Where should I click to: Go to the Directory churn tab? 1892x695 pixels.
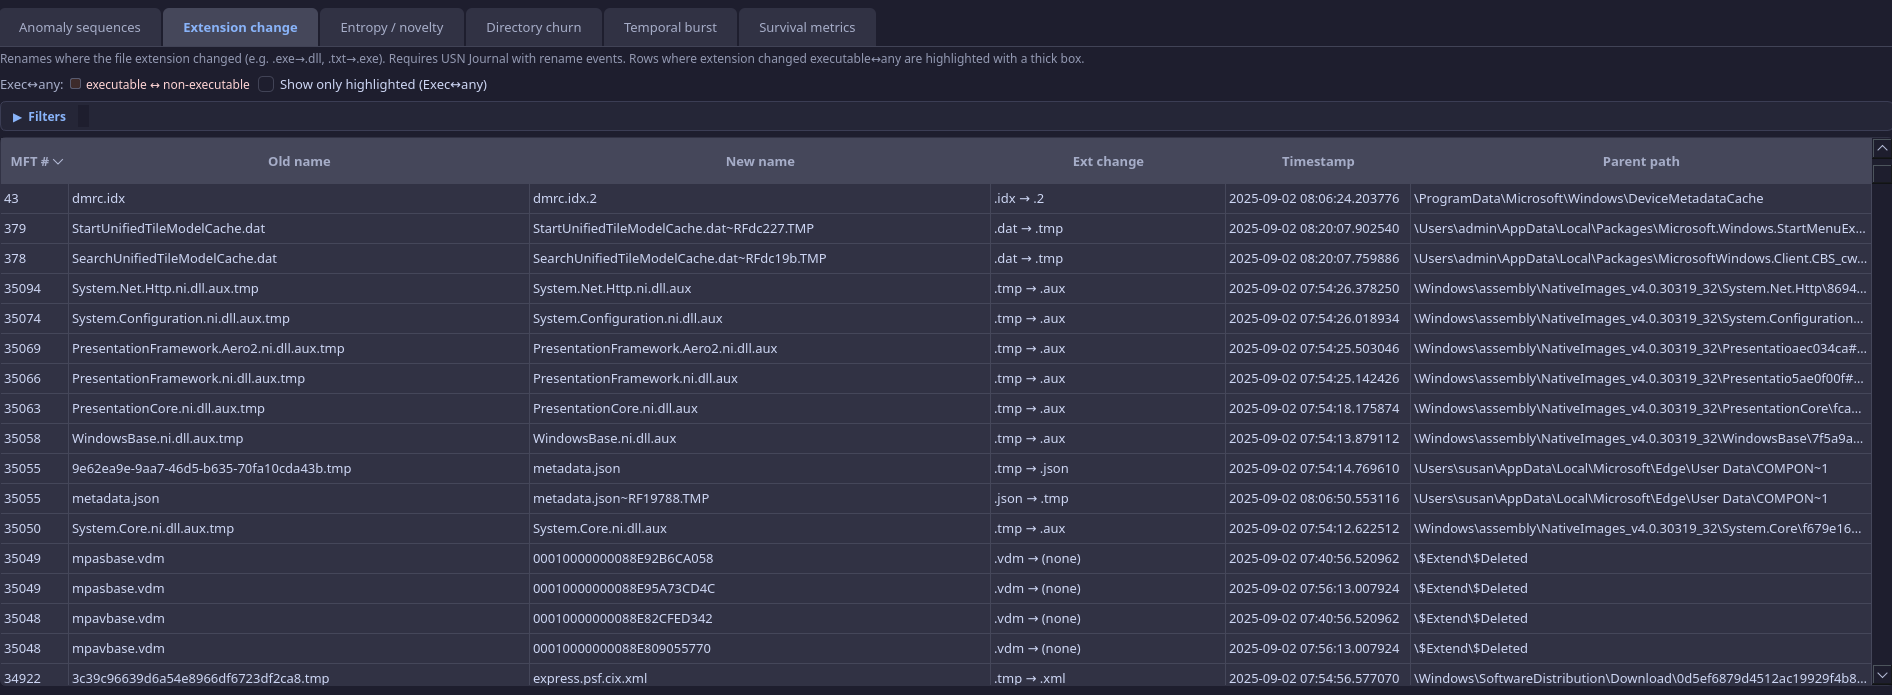coord(533,28)
